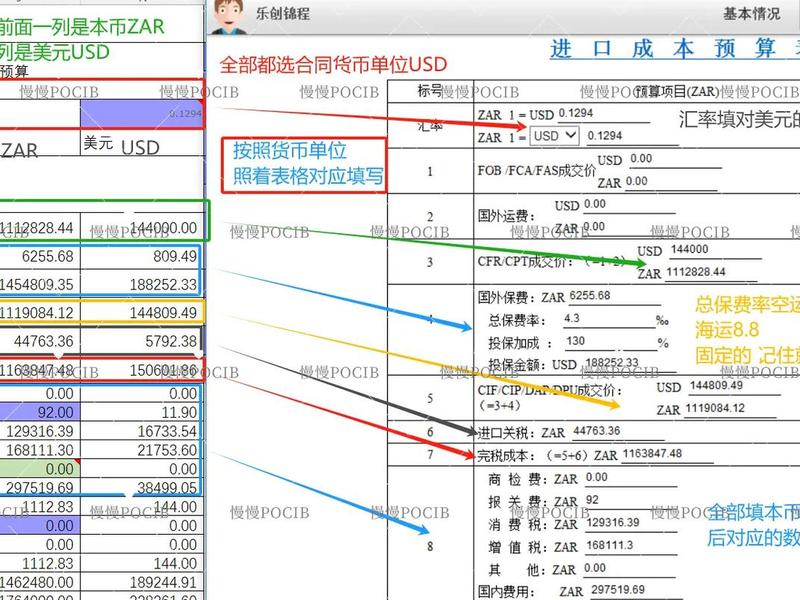Select spreadsheet cell 297519.69
Image resolution: width=800 pixels, height=600 pixels.
pos(40,488)
